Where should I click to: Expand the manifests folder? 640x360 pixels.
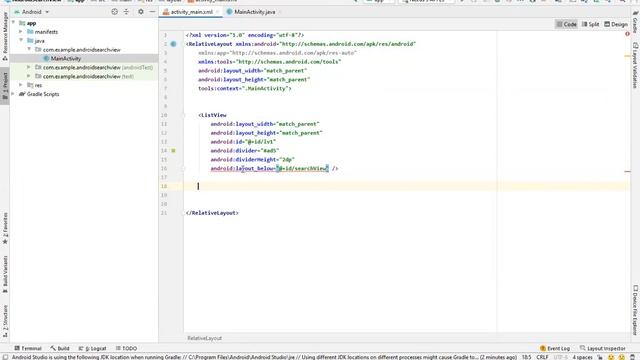(x=21, y=31)
